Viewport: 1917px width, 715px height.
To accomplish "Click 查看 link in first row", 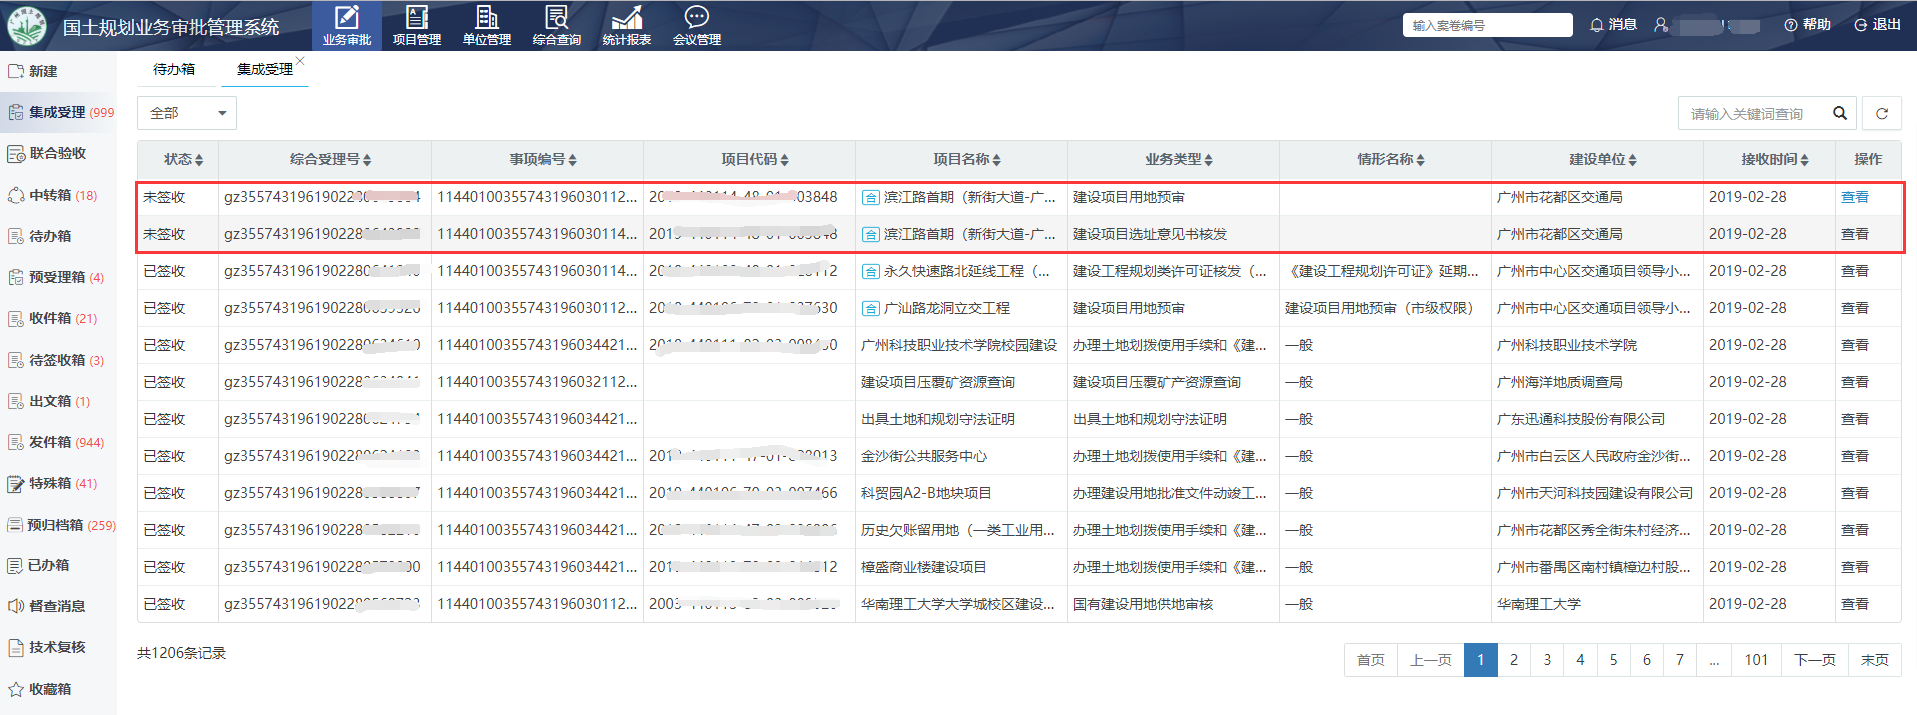I will 1854,198.
